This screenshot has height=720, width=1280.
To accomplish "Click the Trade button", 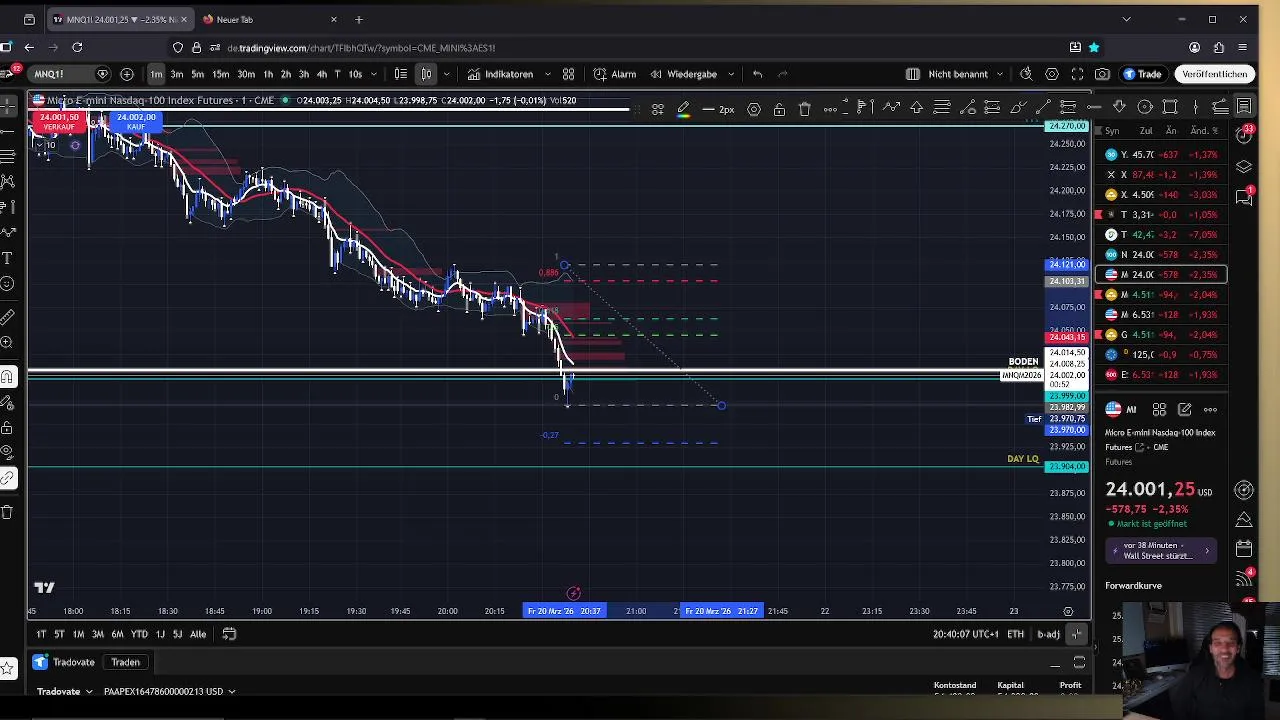I will pos(1142,74).
